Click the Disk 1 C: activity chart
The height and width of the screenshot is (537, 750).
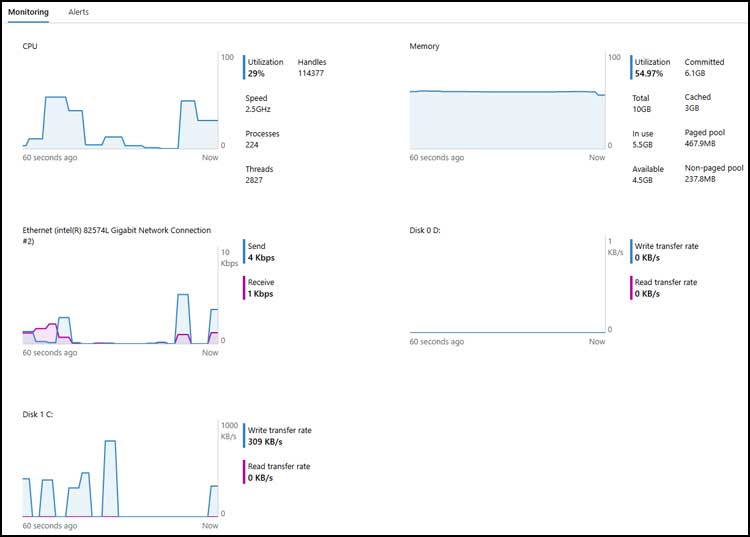coord(121,469)
